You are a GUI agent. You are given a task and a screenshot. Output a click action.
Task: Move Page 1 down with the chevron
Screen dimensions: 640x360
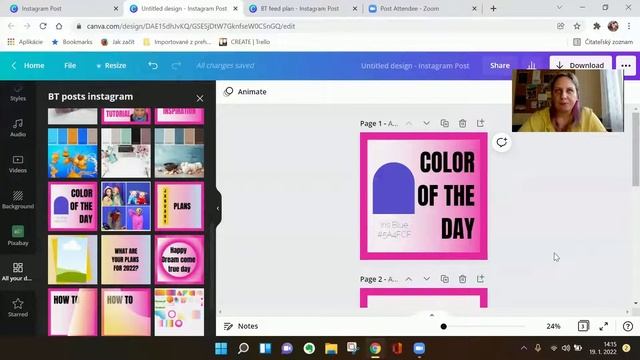[427, 123]
